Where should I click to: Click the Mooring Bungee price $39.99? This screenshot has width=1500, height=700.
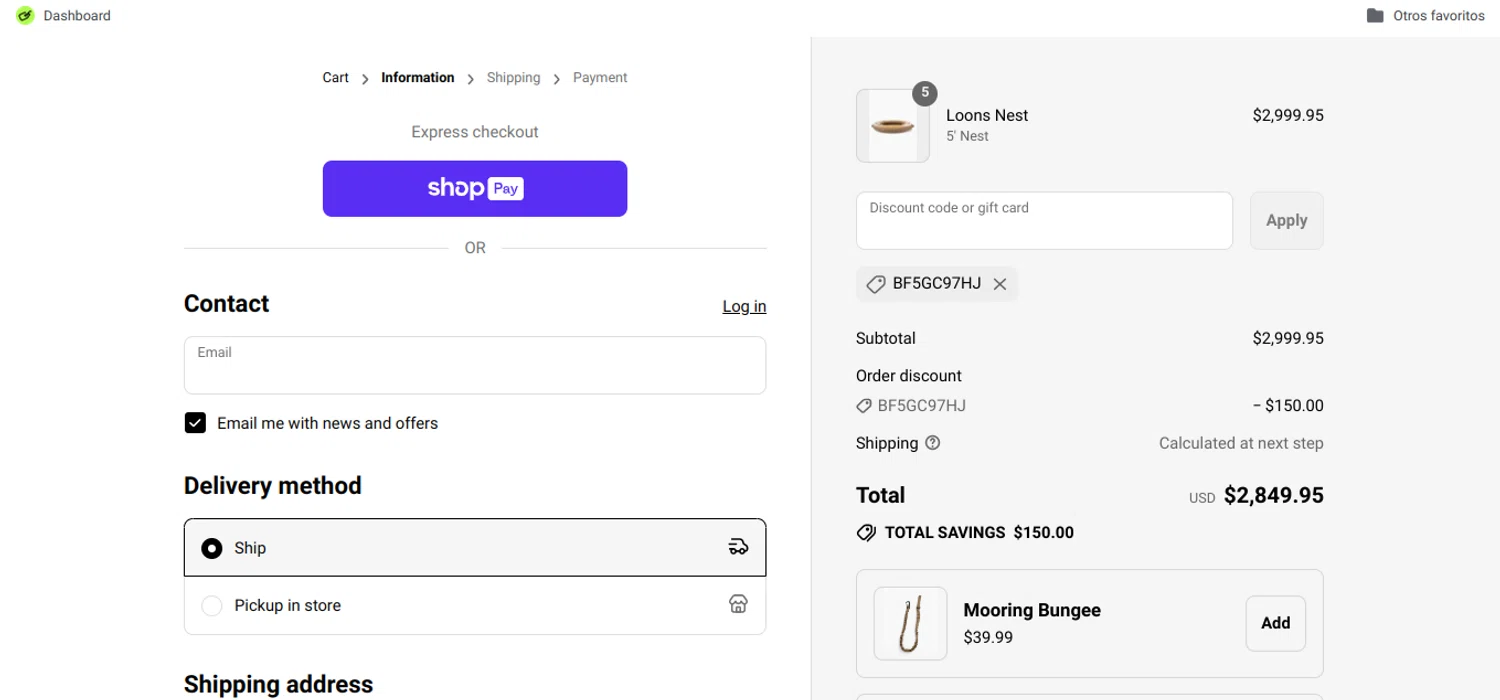(988, 637)
